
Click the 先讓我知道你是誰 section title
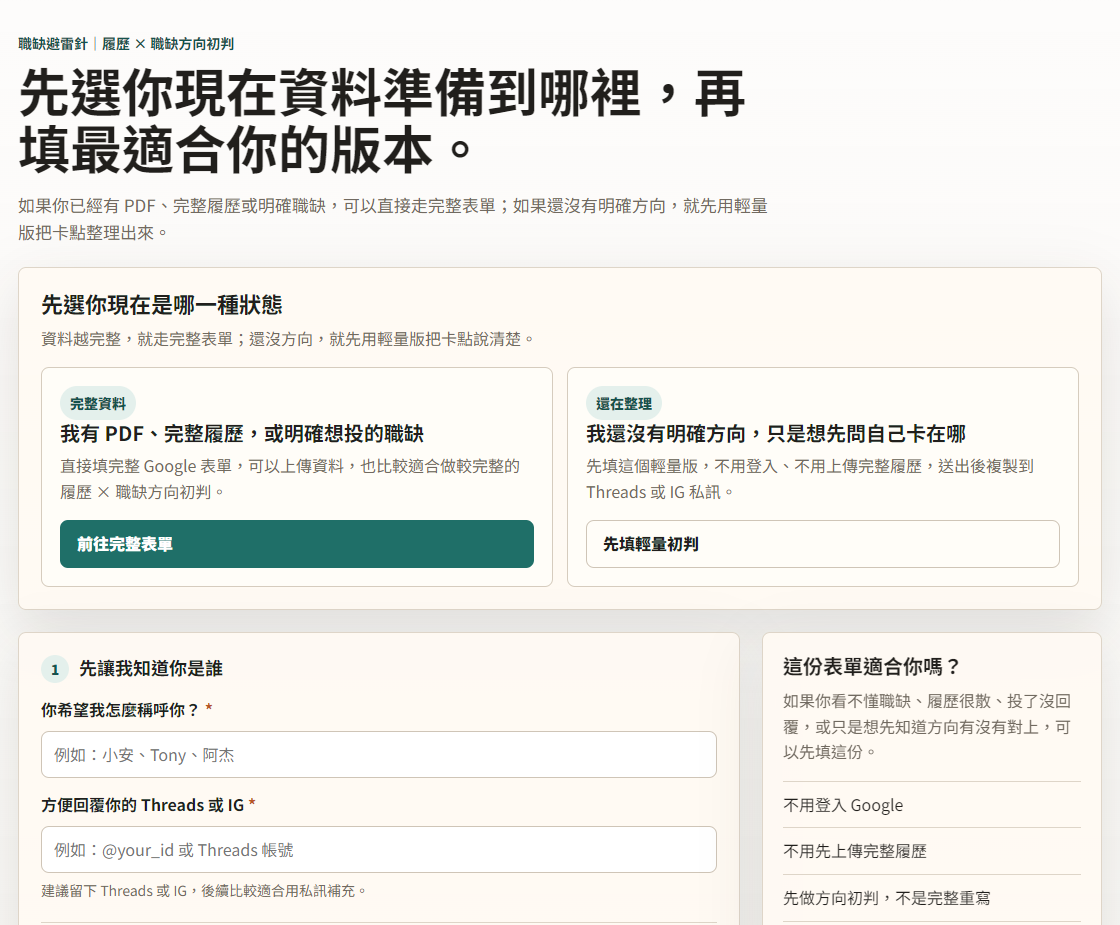[151, 669]
